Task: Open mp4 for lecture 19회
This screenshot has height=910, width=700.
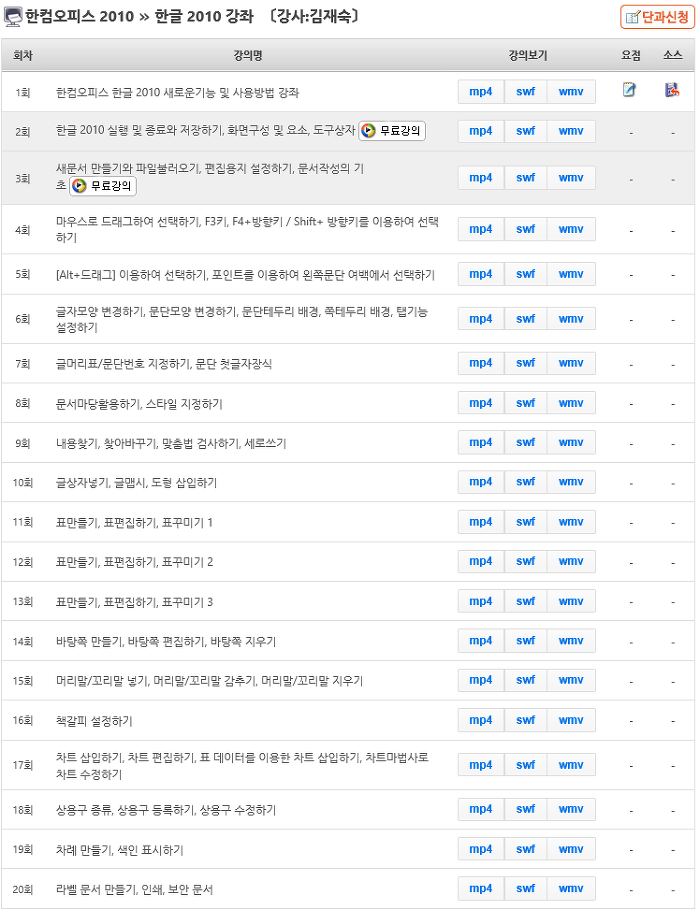Action: click(481, 849)
